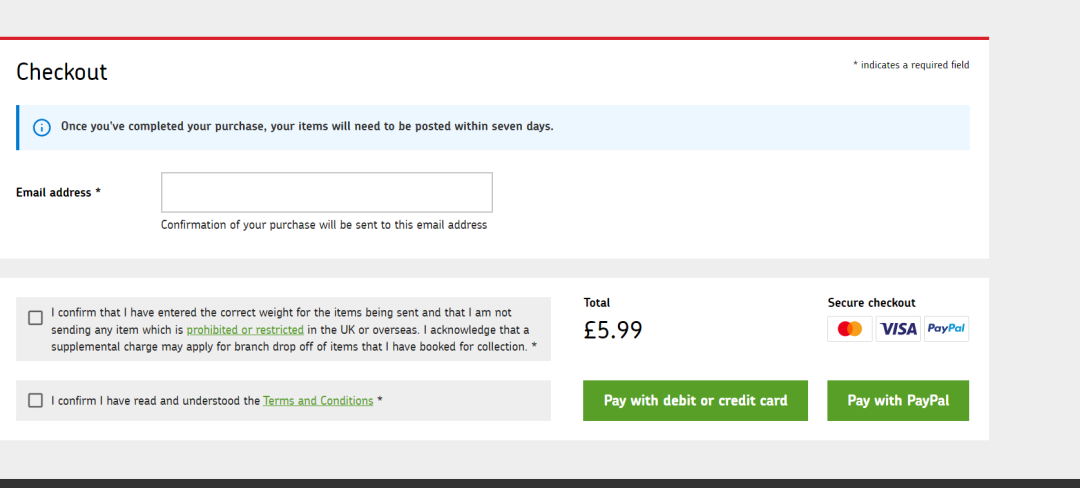The width and height of the screenshot is (1080, 488).
Task: Tick the correct weight confirmation checkbox
Action: tap(35, 318)
